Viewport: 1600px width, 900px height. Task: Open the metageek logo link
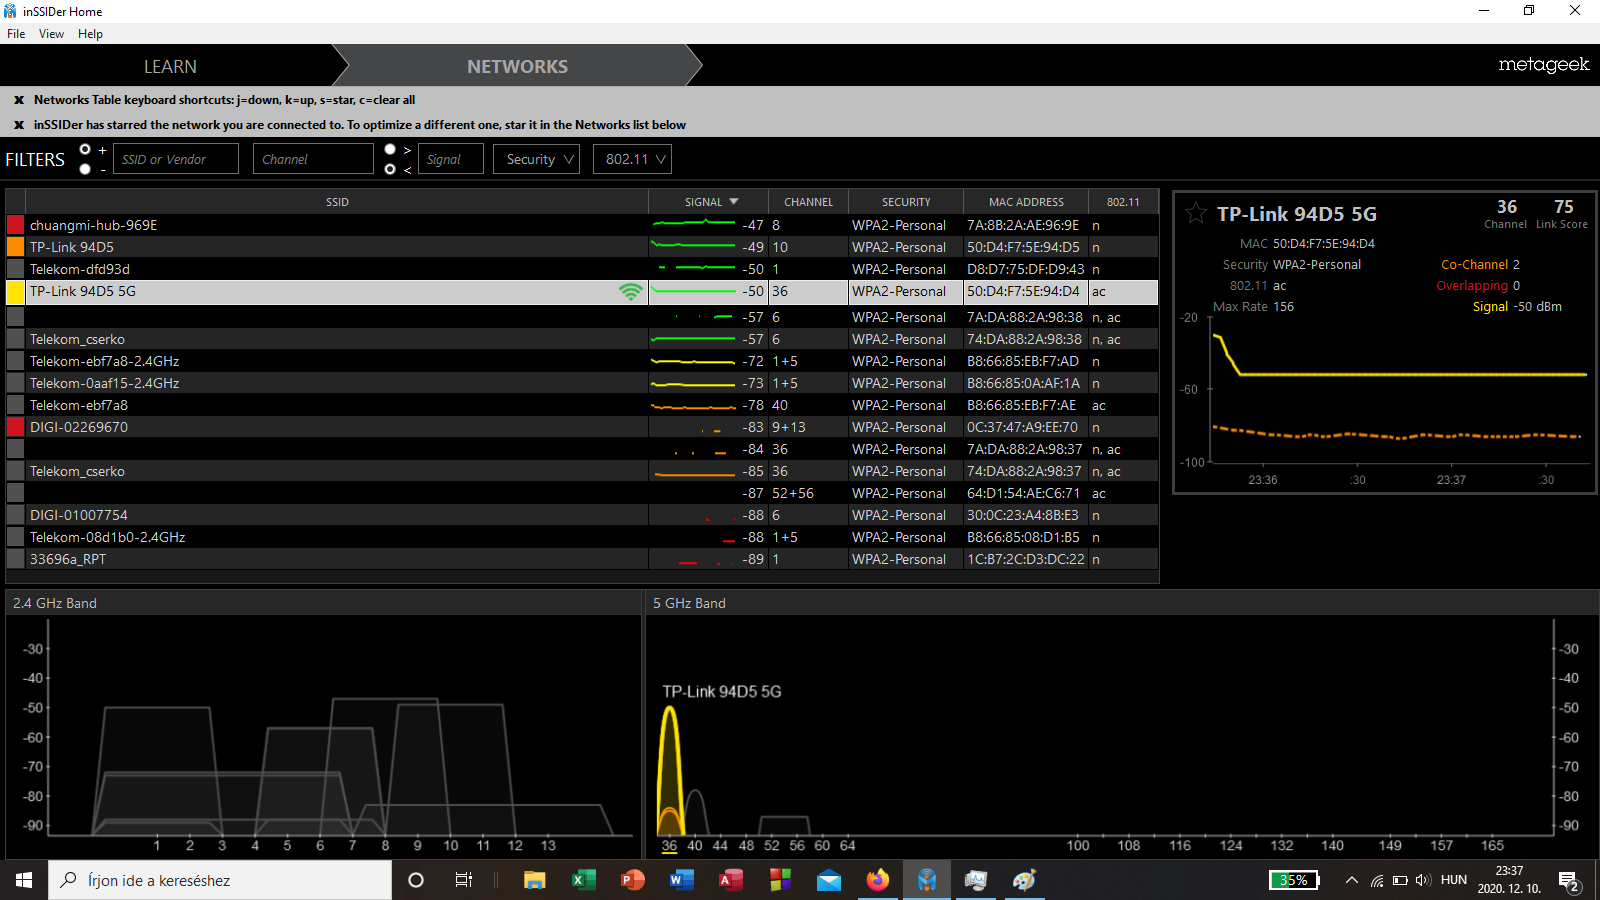[1543, 65]
